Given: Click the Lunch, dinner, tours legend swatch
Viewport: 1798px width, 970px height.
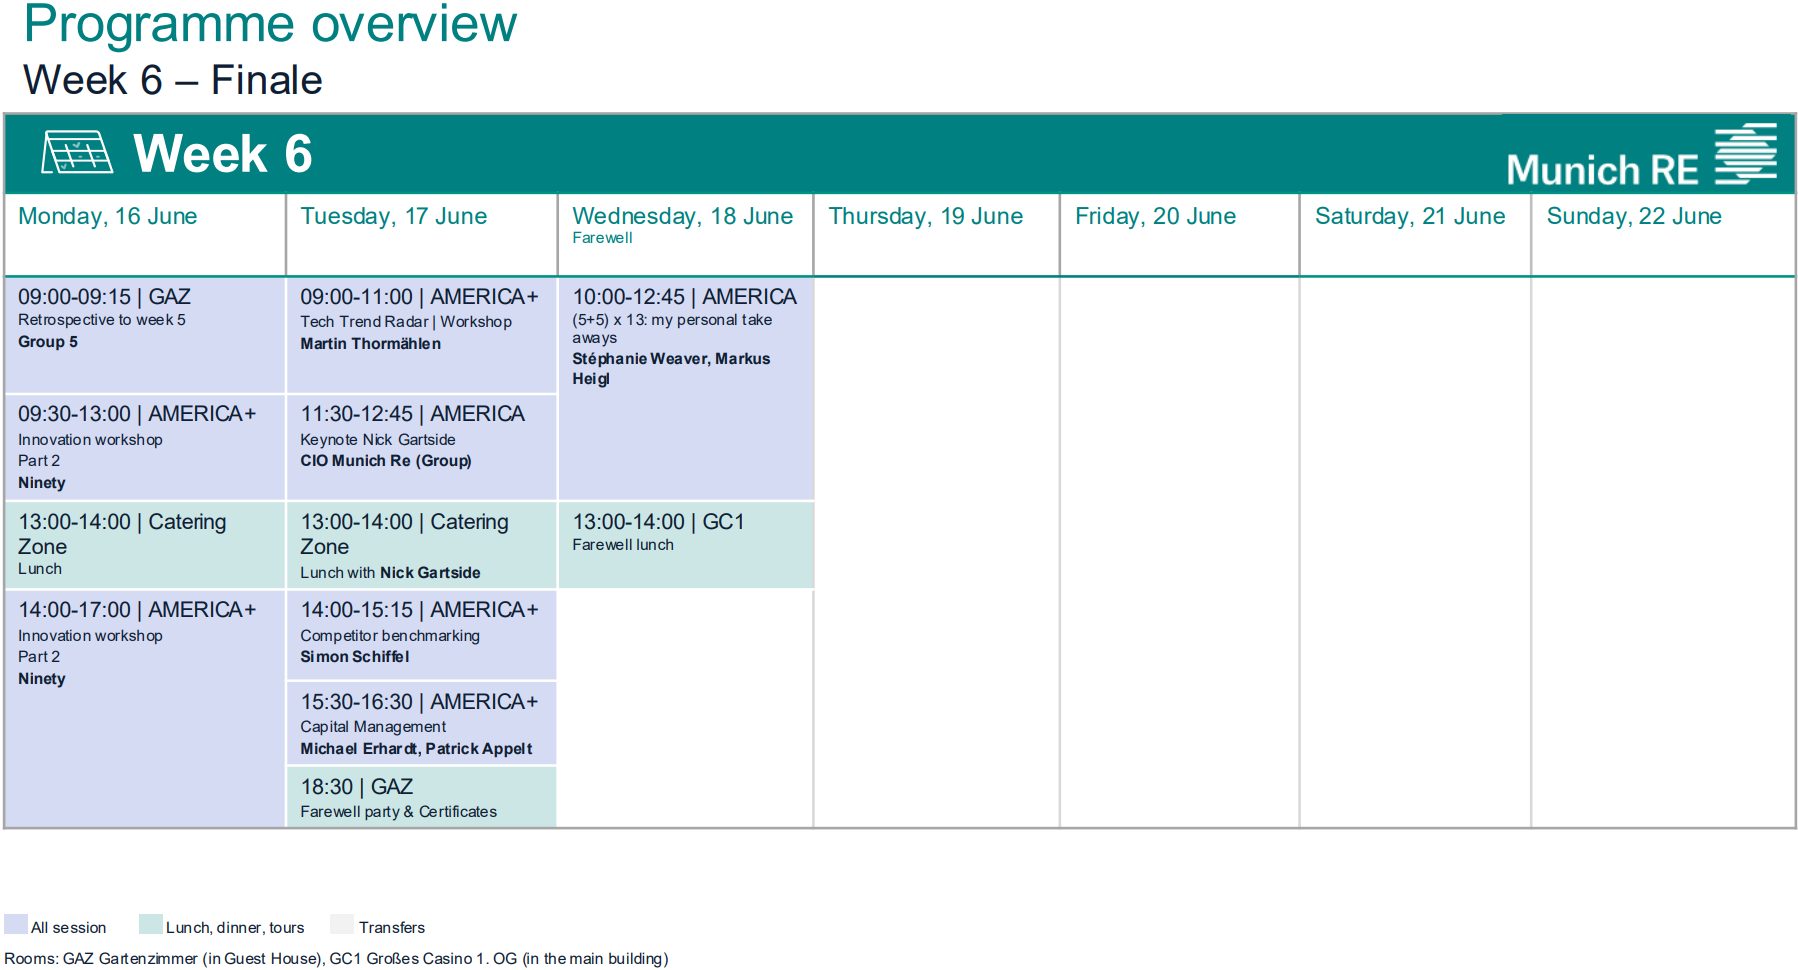Looking at the screenshot, I should [x=150, y=925].
